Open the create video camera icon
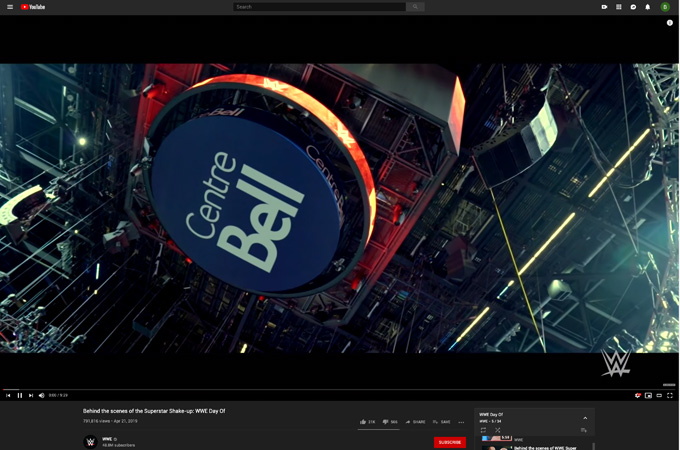The width and height of the screenshot is (680, 450). click(604, 7)
